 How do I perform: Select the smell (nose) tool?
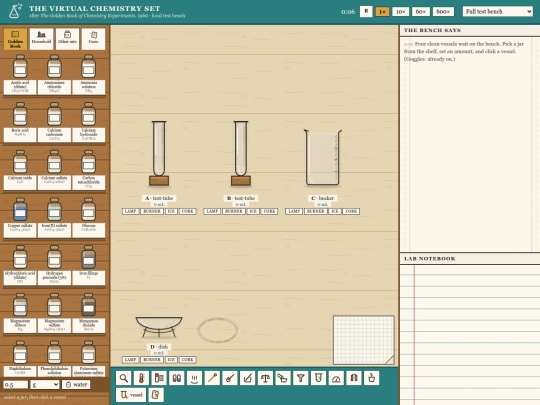click(194, 378)
